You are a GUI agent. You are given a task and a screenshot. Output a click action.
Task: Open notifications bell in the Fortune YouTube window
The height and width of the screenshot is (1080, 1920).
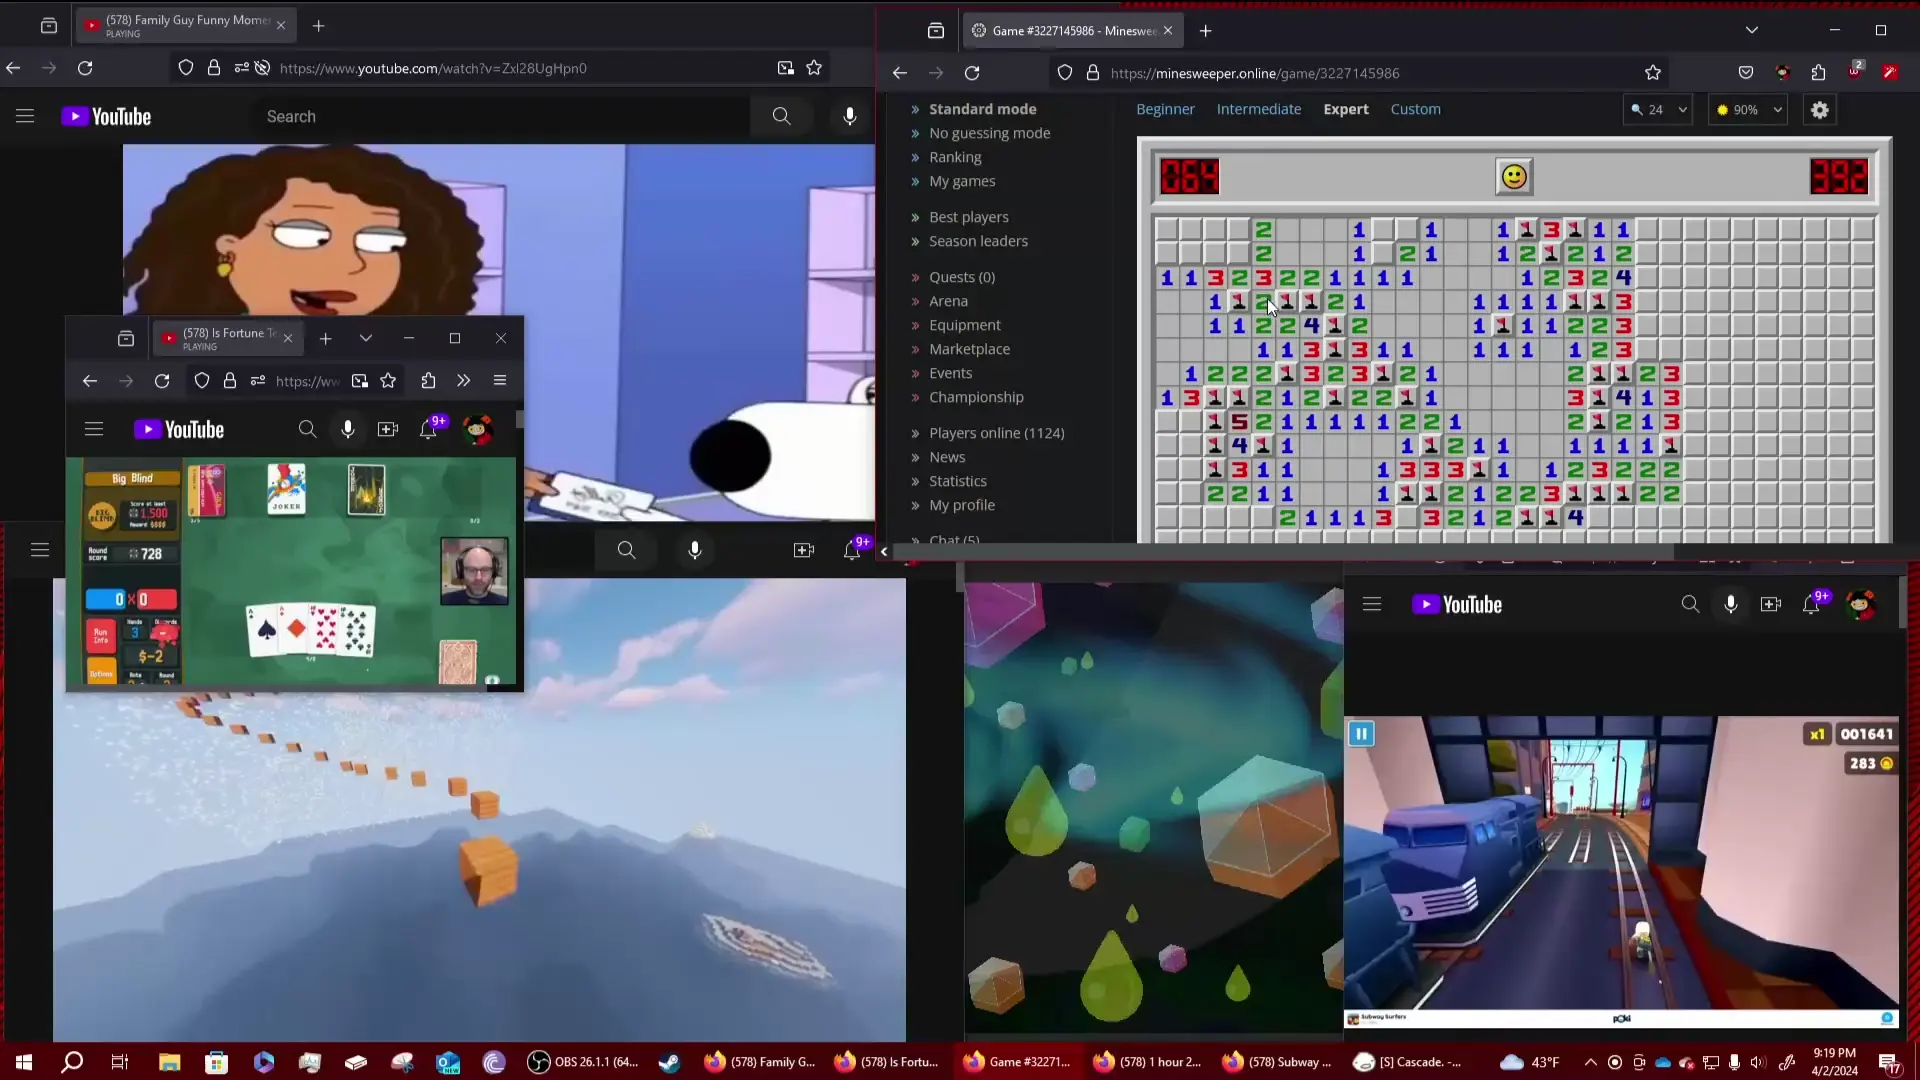point(428,429)
